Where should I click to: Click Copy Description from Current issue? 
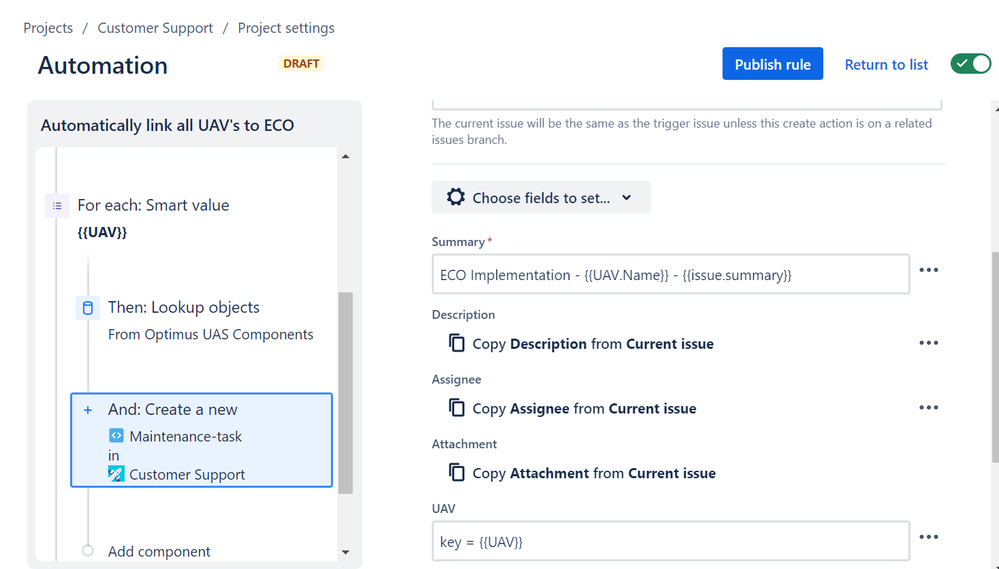tap(593, 343)
